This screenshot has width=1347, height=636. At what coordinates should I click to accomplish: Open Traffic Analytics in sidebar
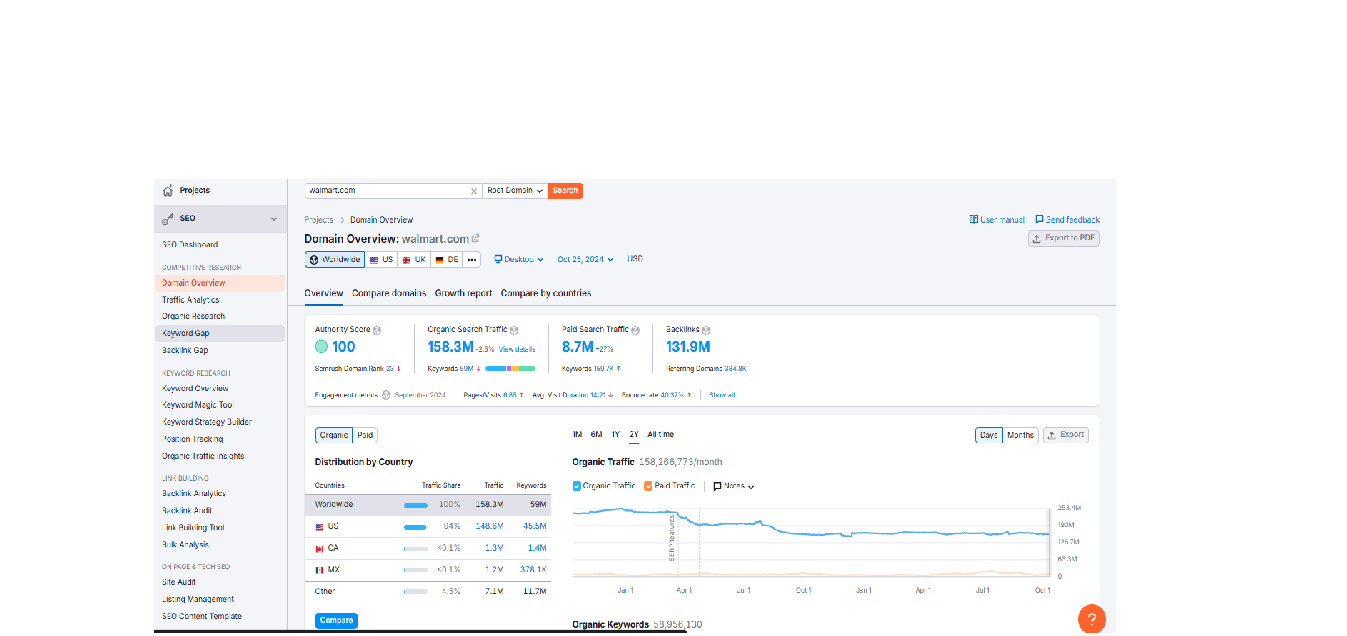tap(191, 300)
